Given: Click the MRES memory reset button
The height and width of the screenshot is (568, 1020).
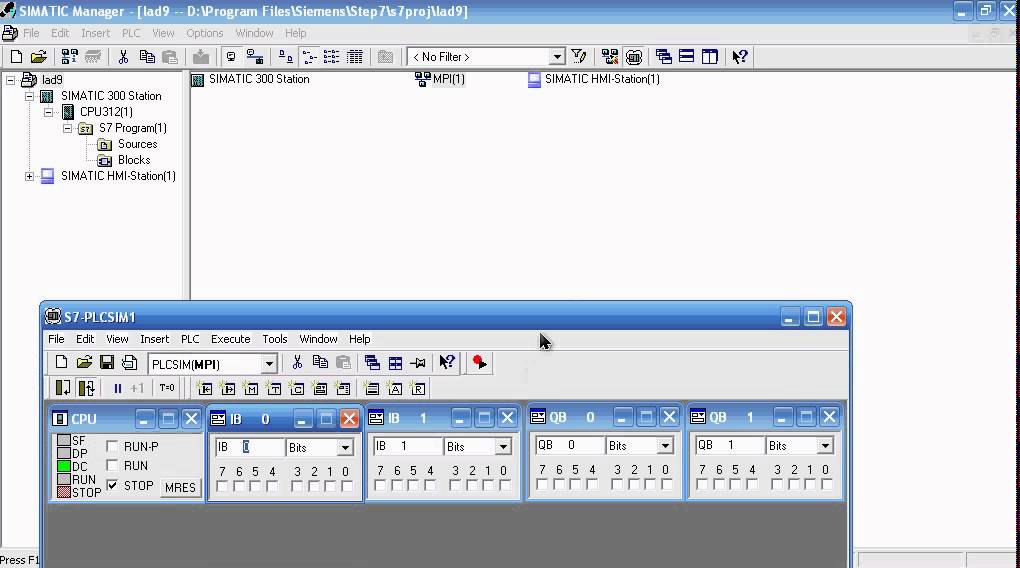Looking at the screenshot, I should click(x=180, y=487).
